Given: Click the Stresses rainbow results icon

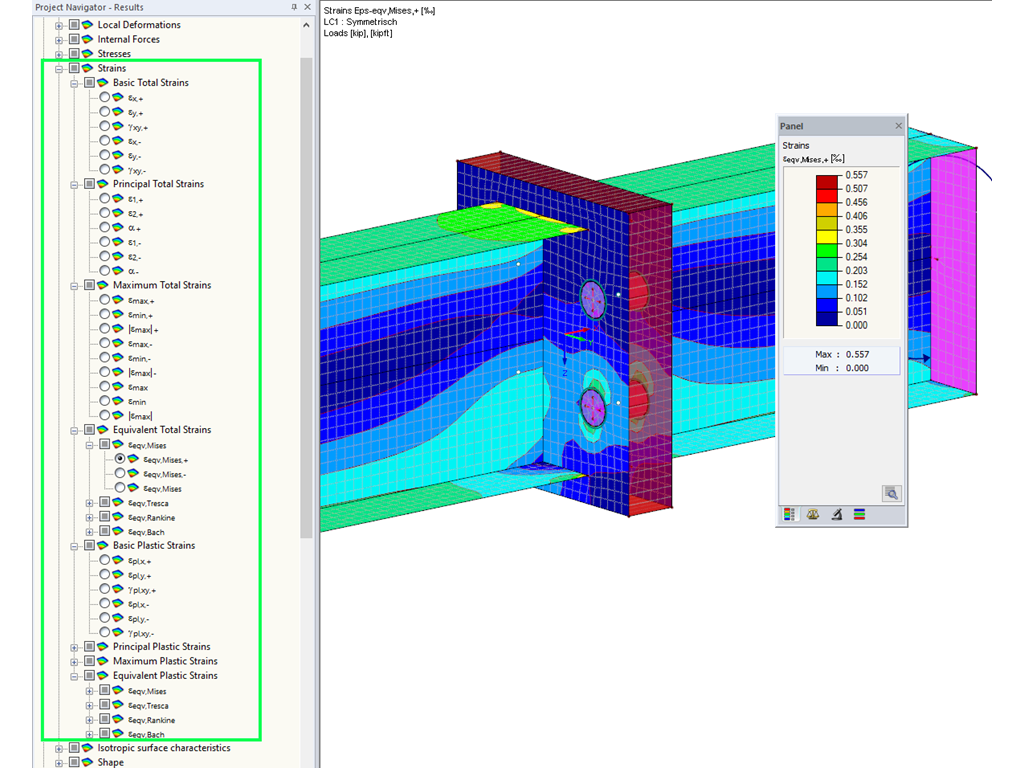Looking at the screenshot, I should pyautogui.click(x=87, y=54).
